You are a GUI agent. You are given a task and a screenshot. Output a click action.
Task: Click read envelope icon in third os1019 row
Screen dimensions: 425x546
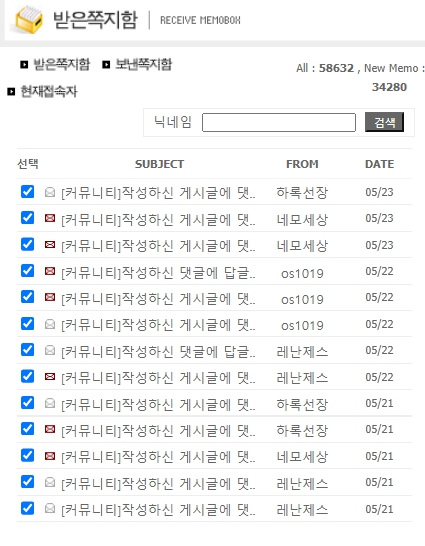pos(50,325)
